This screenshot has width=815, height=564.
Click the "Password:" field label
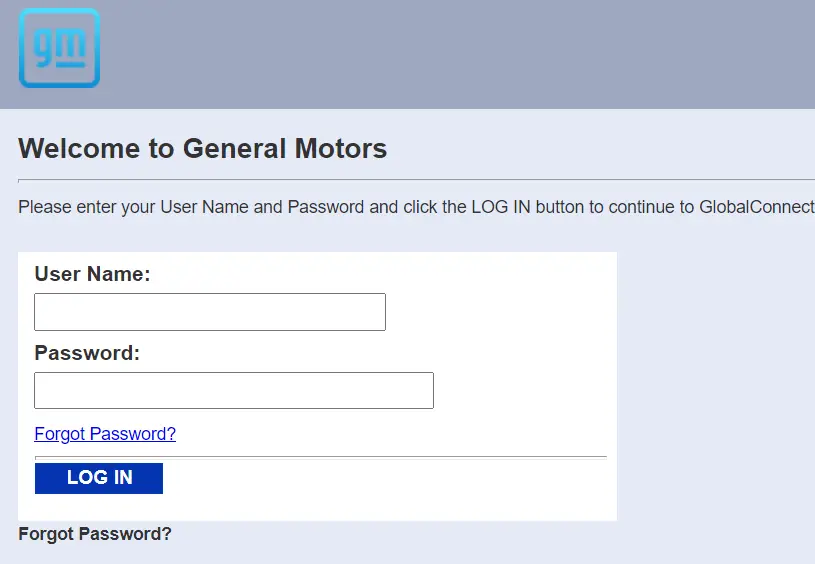[87, 353]
